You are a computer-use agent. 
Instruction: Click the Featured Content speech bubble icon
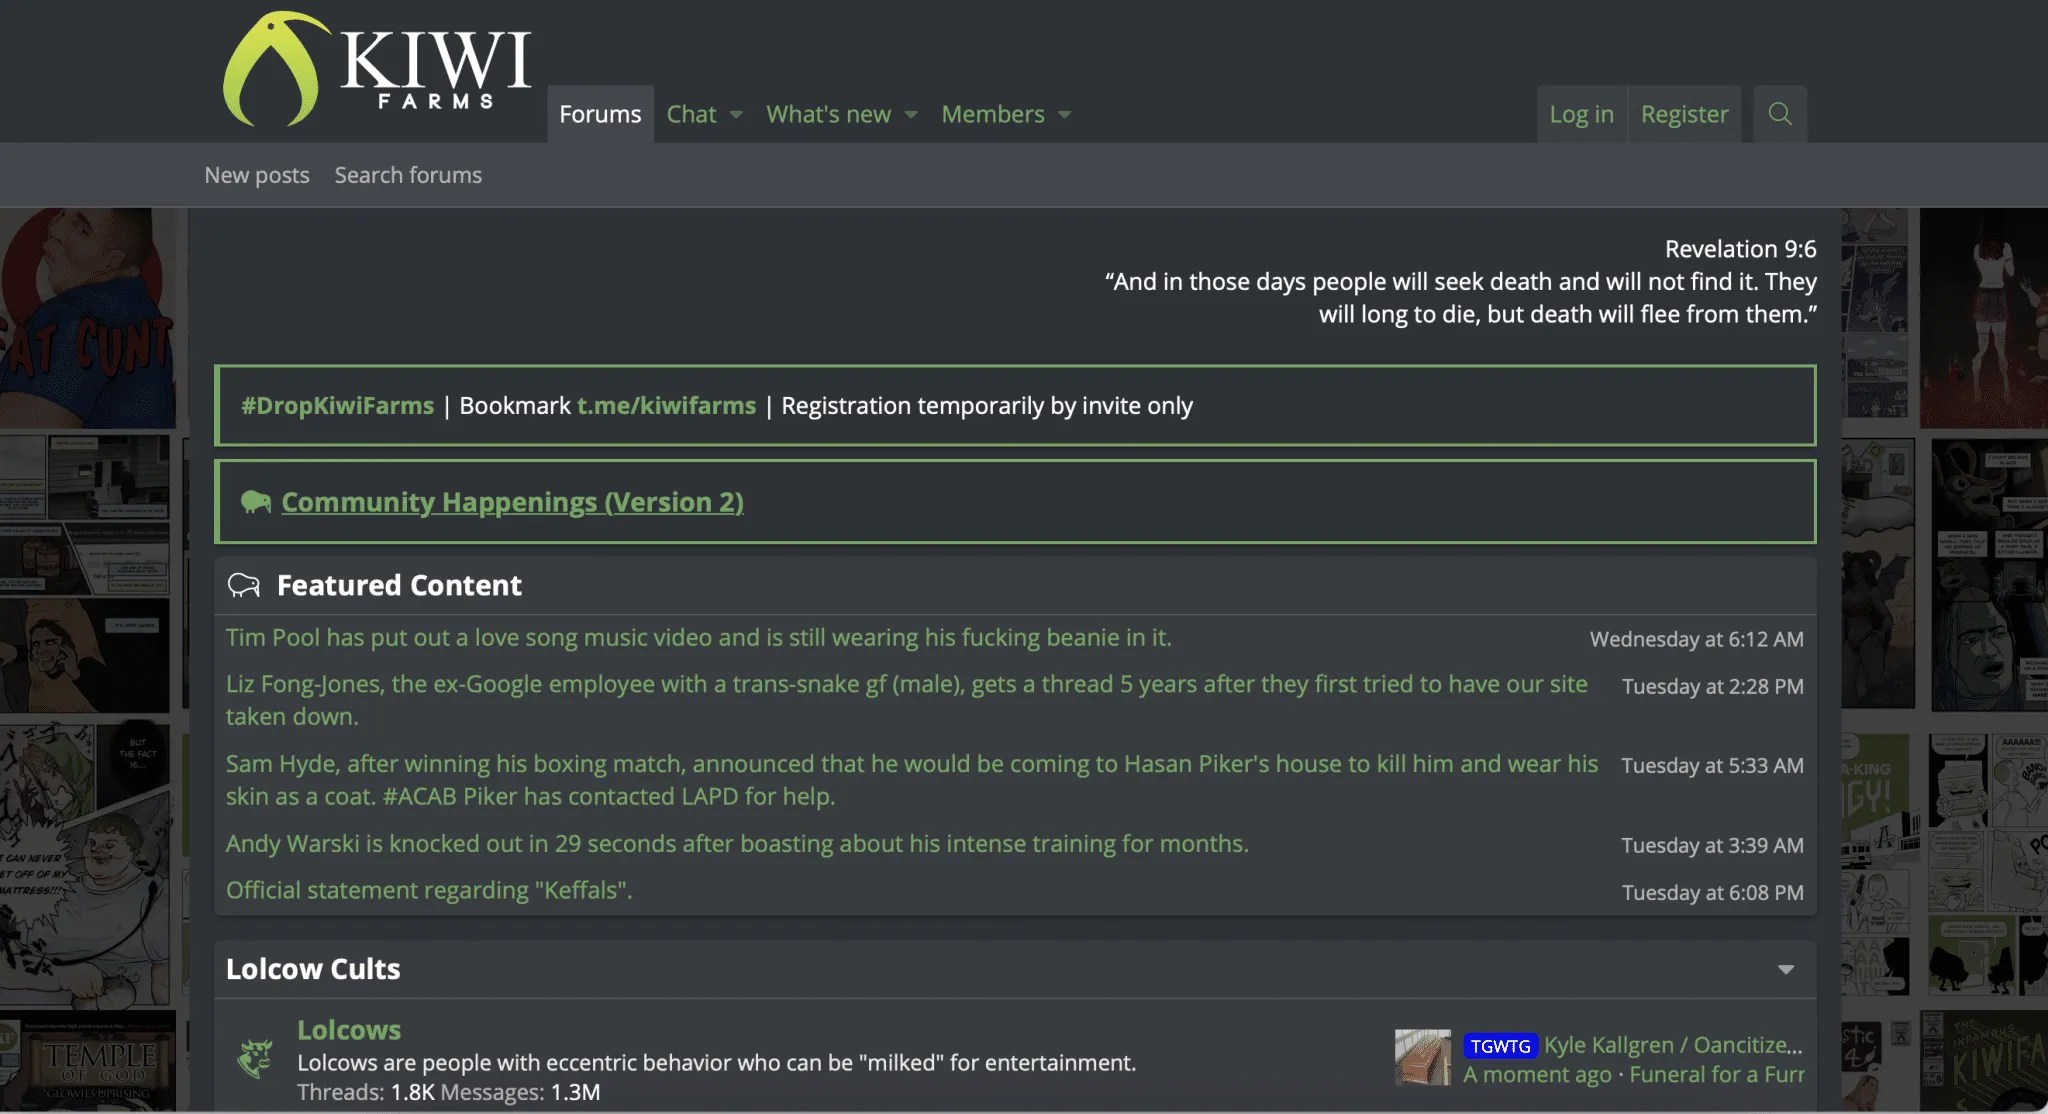click(243, 585)
